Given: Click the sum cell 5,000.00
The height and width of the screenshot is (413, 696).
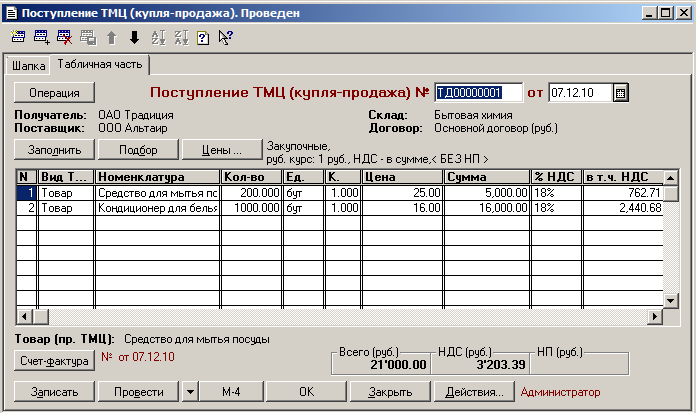Looking at the screenshot, I should coord(487,193).
